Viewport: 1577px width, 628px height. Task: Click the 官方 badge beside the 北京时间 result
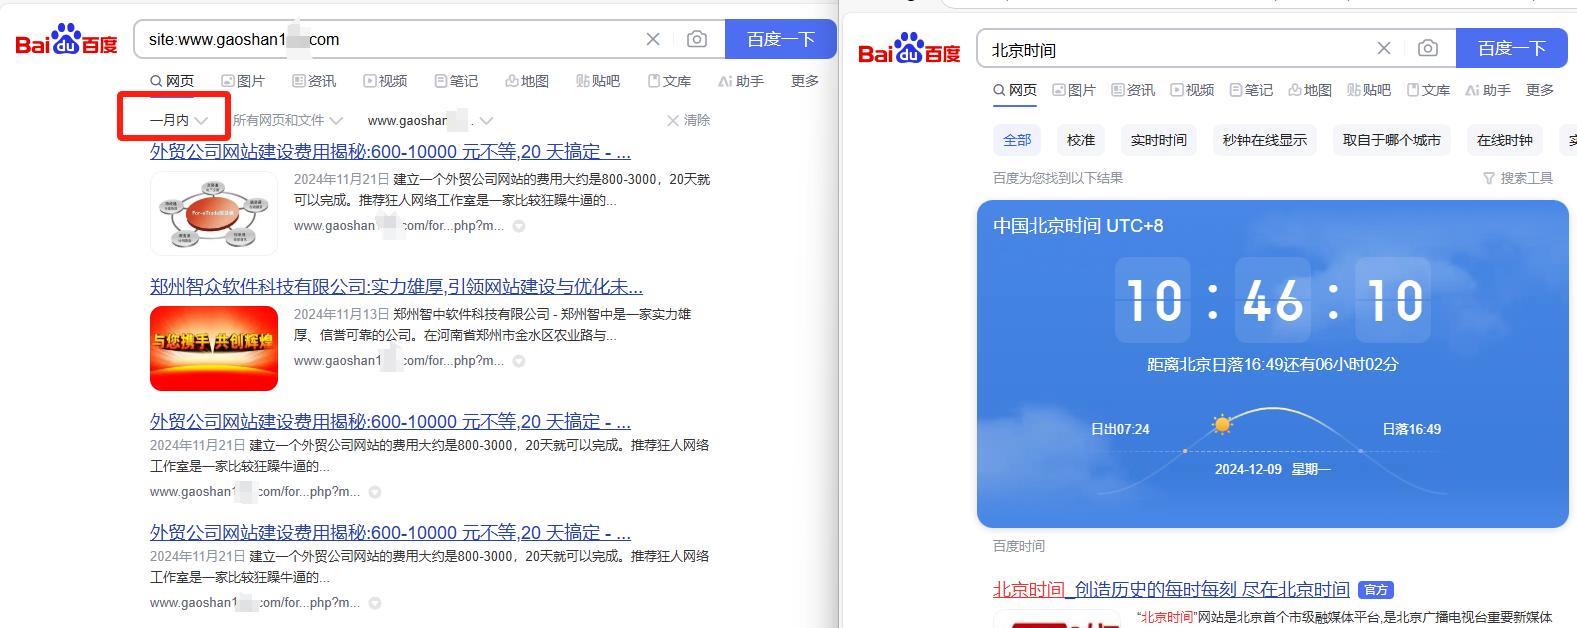tap(1377, 590)
